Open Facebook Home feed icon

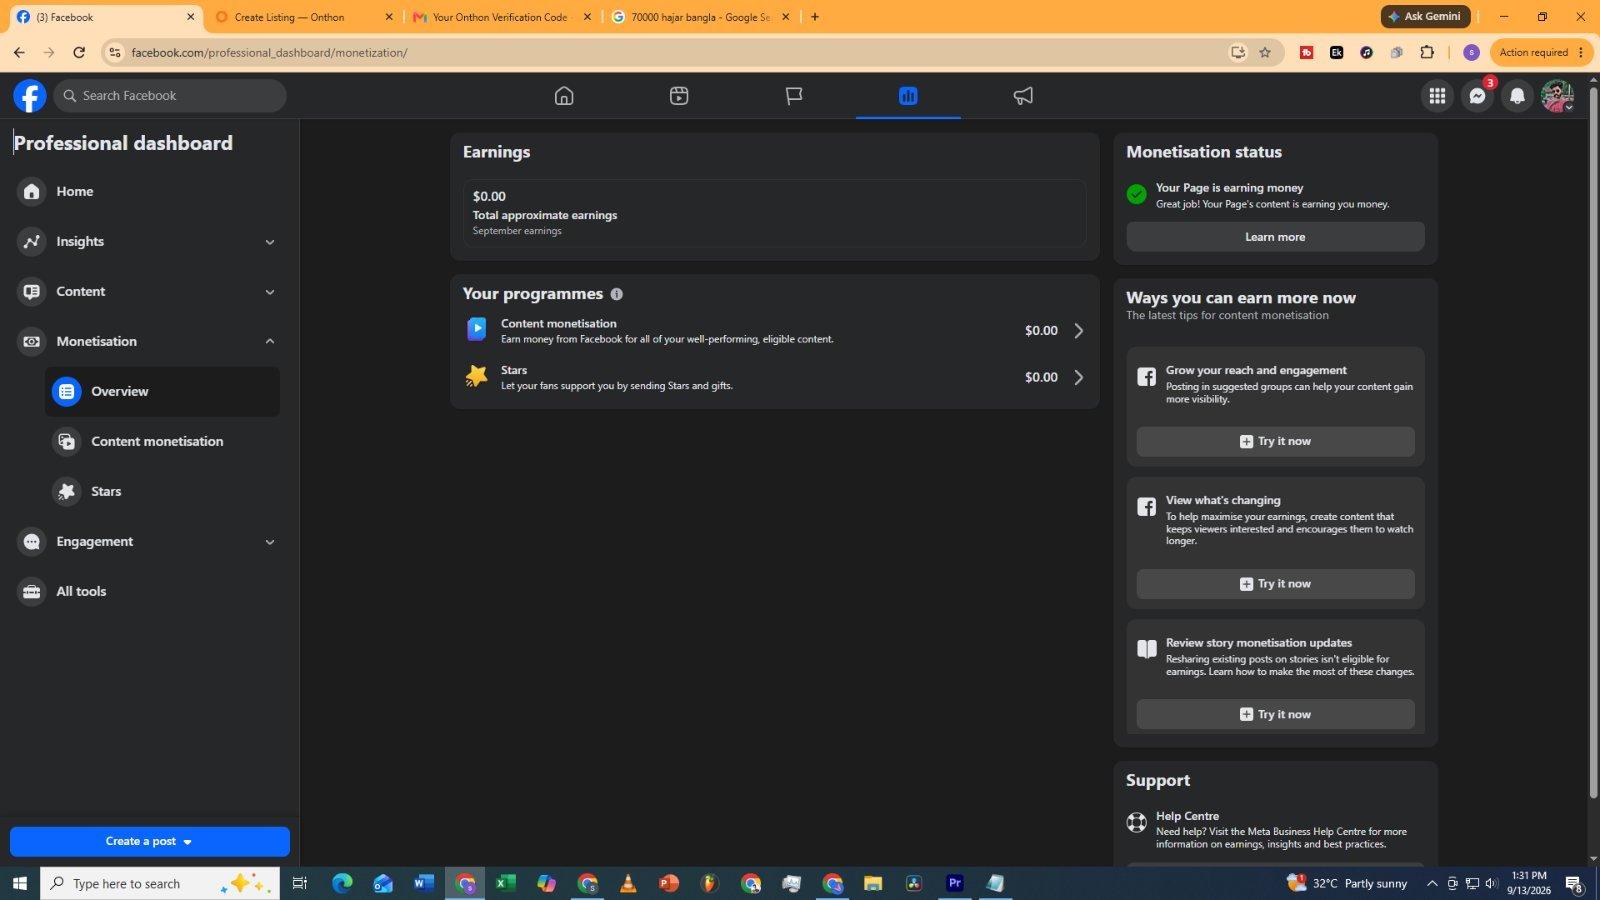564,96
